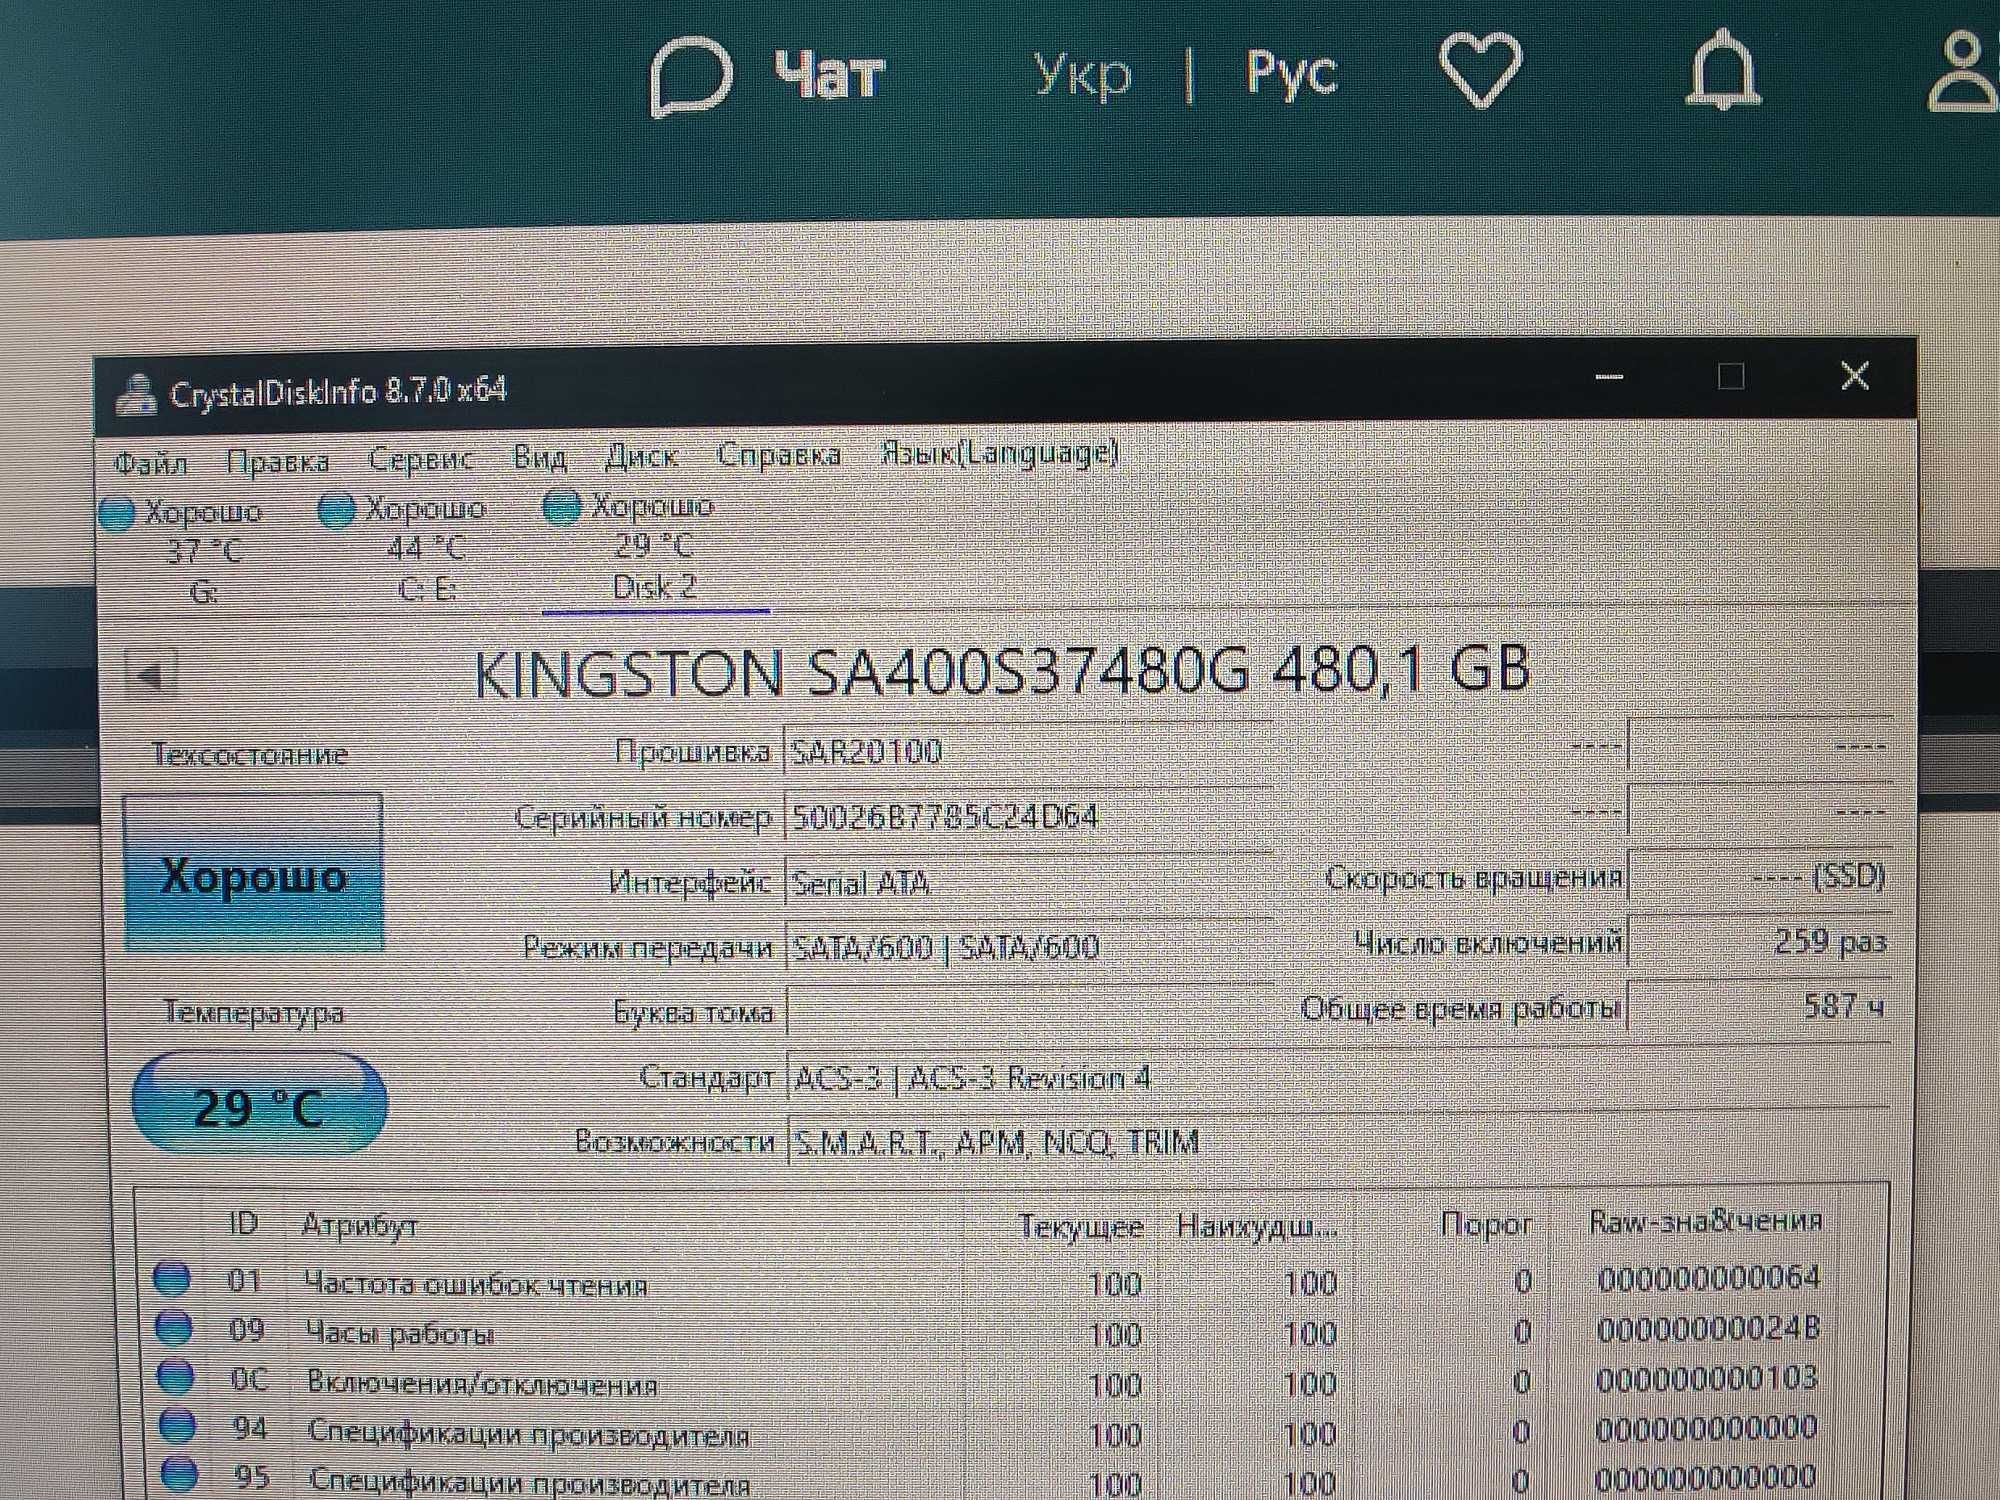This screenshot has width=2000, height=1500.
Task: Switch website language to Рус
Action: click(1291, 73)
